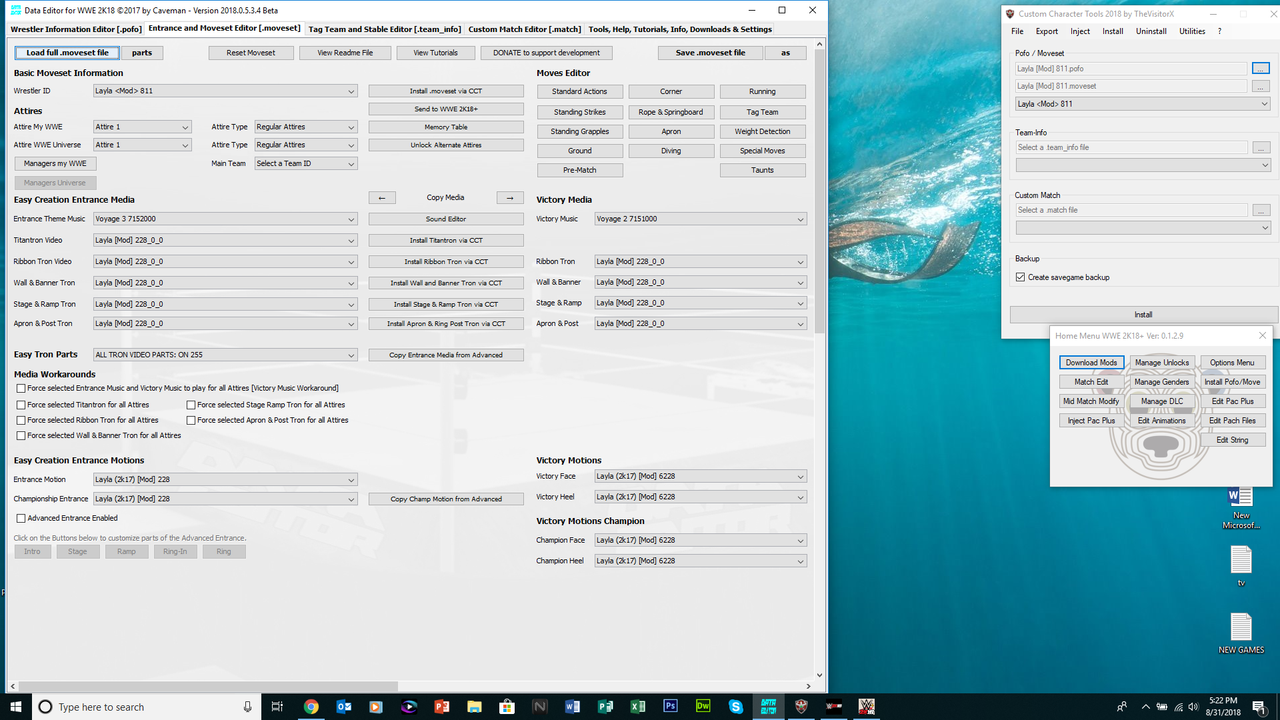Open the Entrance Theme Music dropdown

click(x=224, y=218)
